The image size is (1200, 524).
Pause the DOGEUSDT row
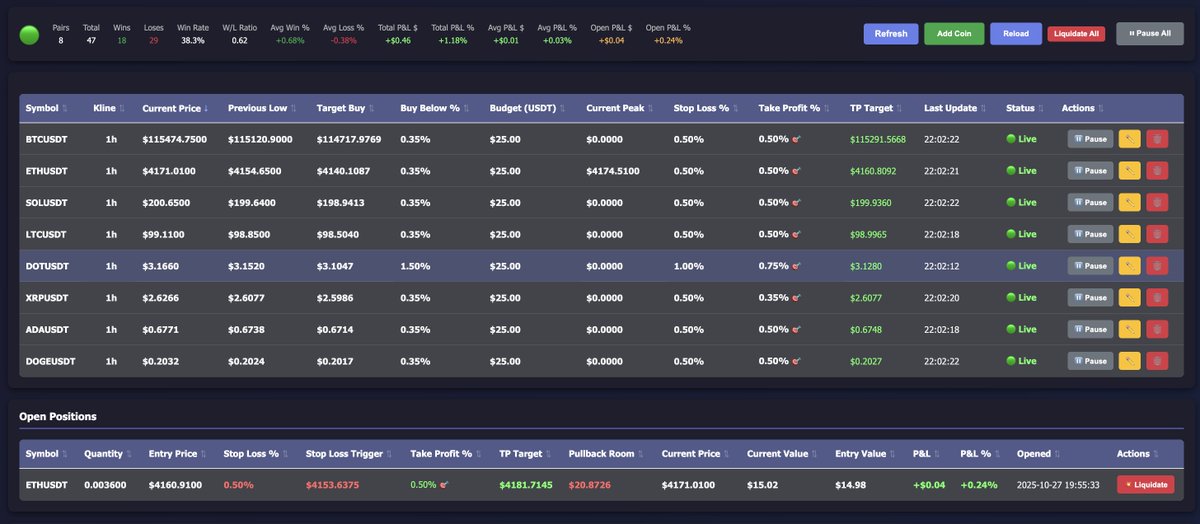1090,361
